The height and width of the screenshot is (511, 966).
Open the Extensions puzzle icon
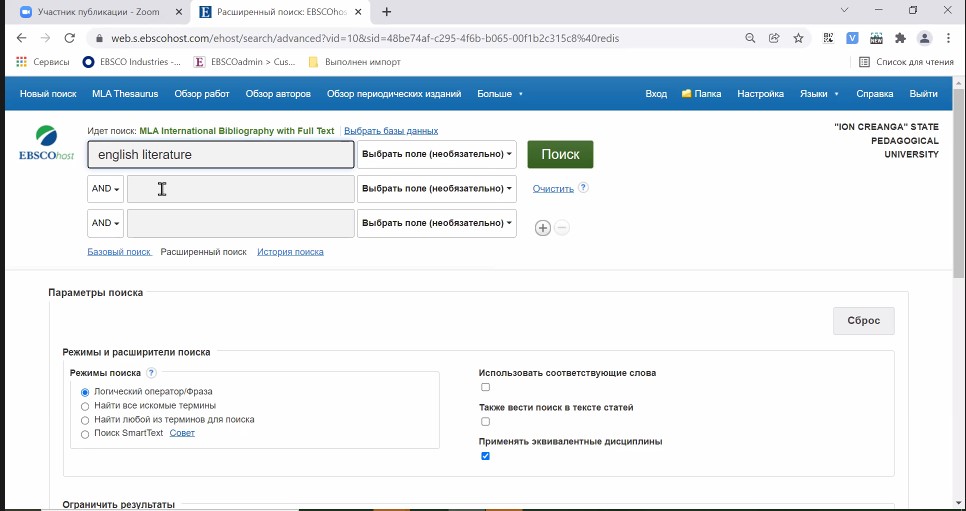(900, 38)
